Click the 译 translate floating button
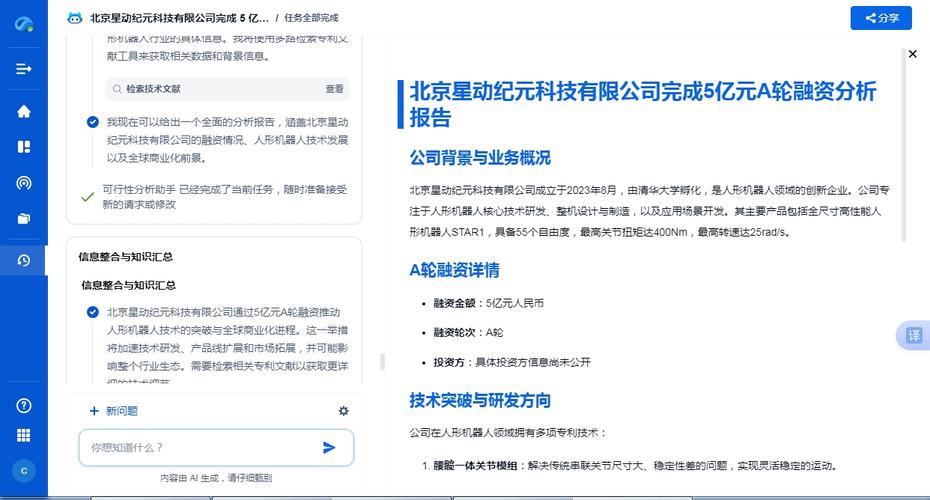Image resolution: width=930 pixels, height=500 pixels. [913, 336]
